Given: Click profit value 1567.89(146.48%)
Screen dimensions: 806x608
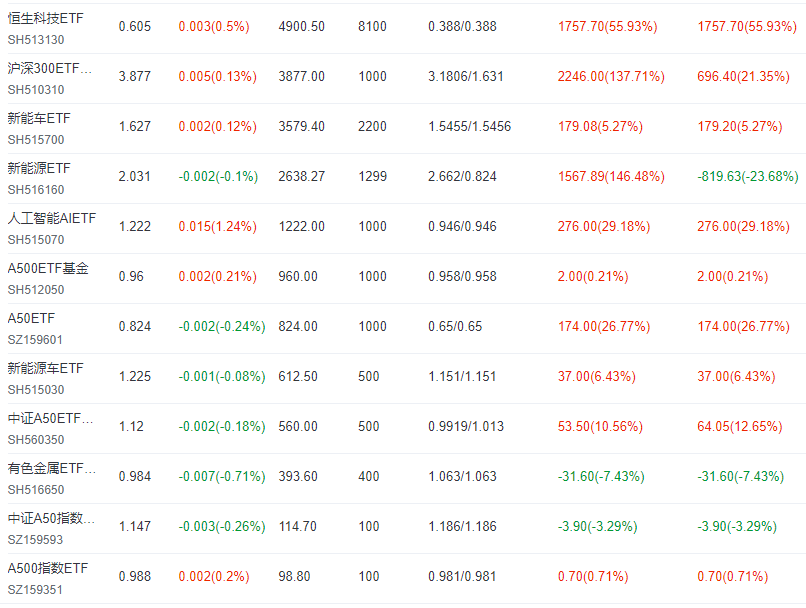Looking at the screenshot, I should pos(611,176).
